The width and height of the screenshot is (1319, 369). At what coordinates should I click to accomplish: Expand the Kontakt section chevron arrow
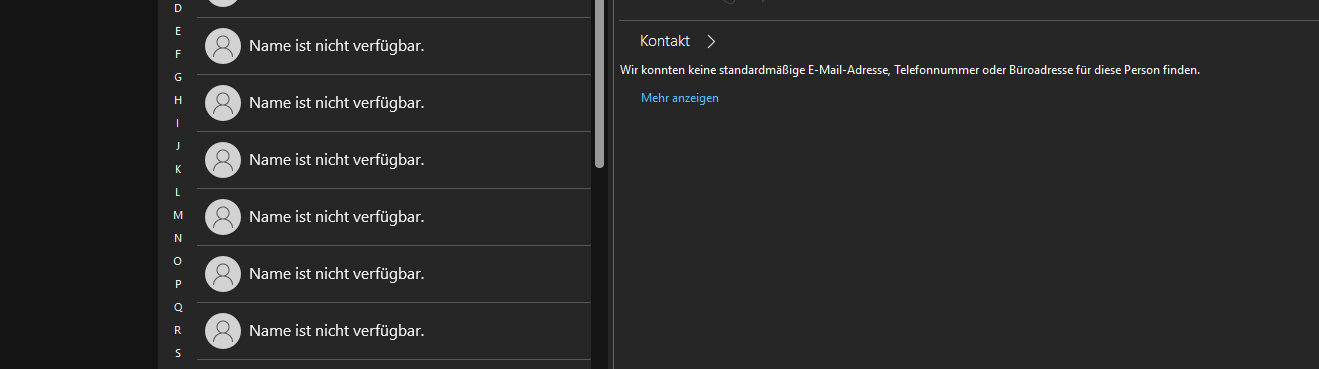pyautogui.click(x=711, y=41)
